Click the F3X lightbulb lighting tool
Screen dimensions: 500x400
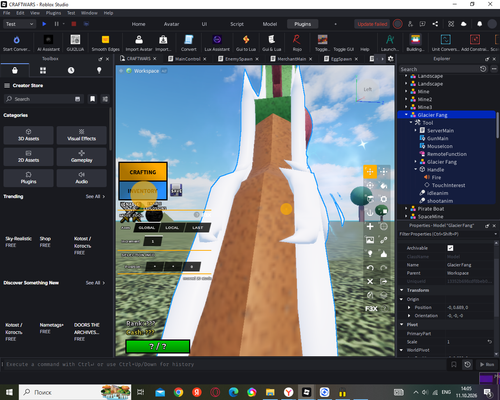[x=370, y=254]
